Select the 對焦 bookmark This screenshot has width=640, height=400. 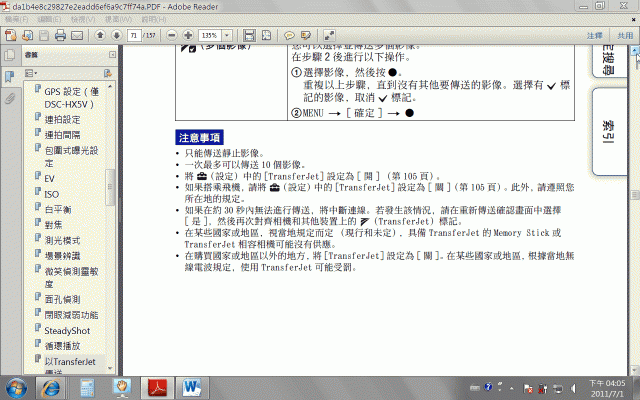(x=53, y=225)
